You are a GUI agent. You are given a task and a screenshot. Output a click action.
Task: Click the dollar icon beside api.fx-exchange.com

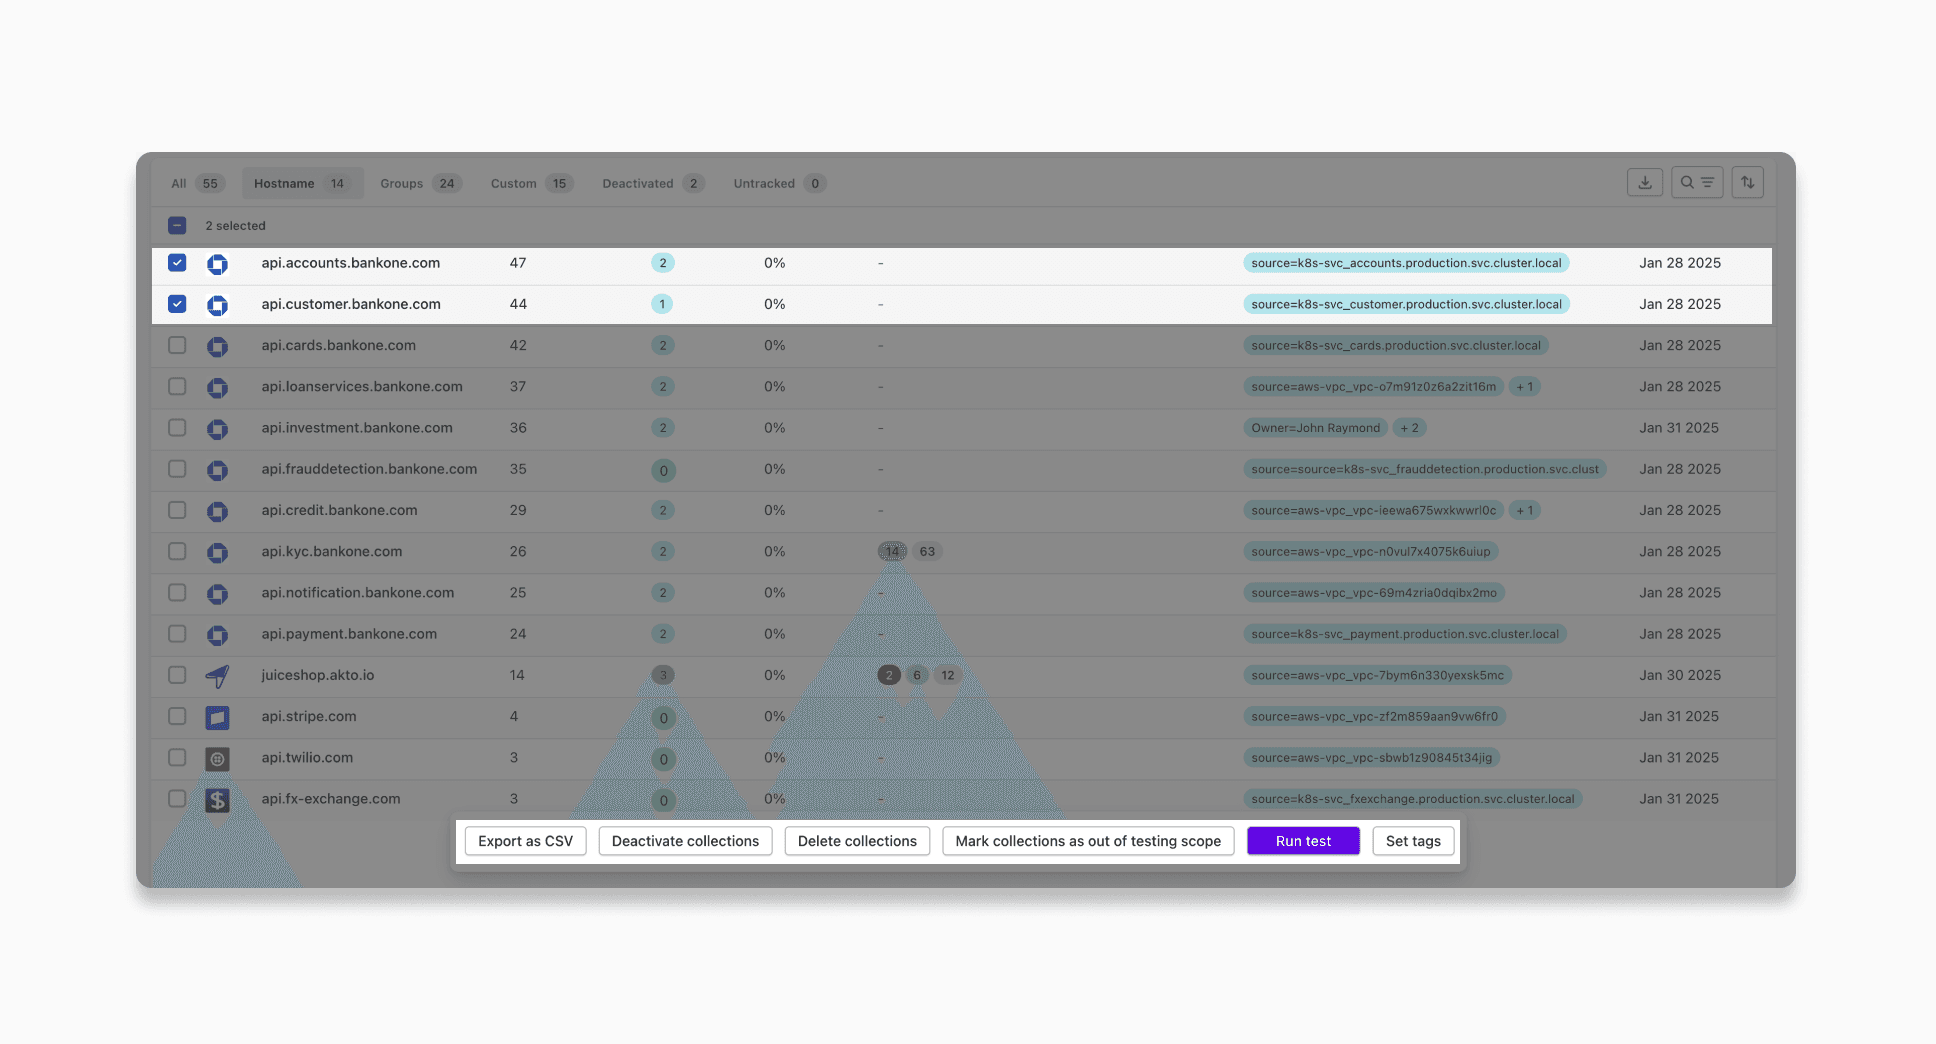pyautogui.click(x=217, y=799)
